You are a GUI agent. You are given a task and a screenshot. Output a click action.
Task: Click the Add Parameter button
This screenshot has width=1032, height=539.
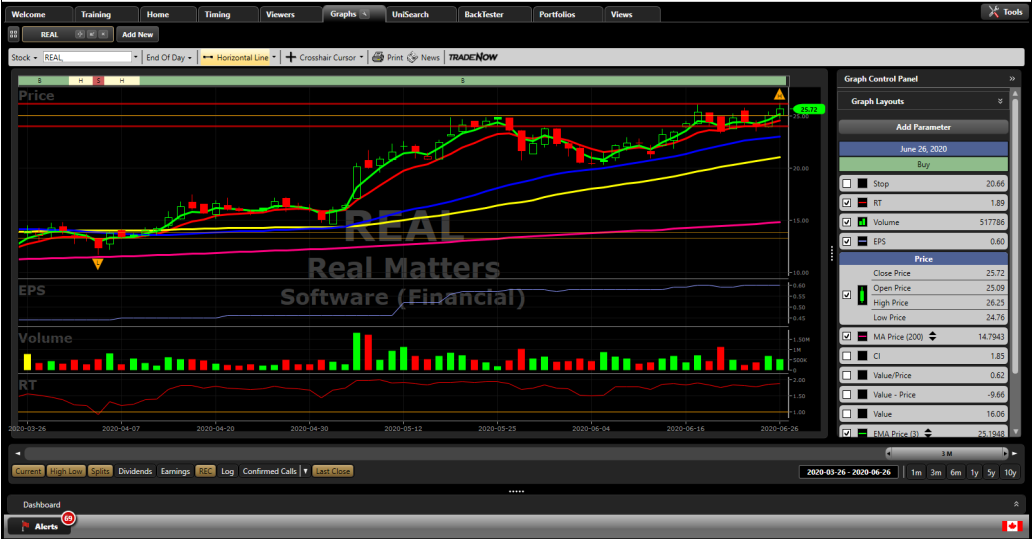pyautogui.click(x=923, y=127)
